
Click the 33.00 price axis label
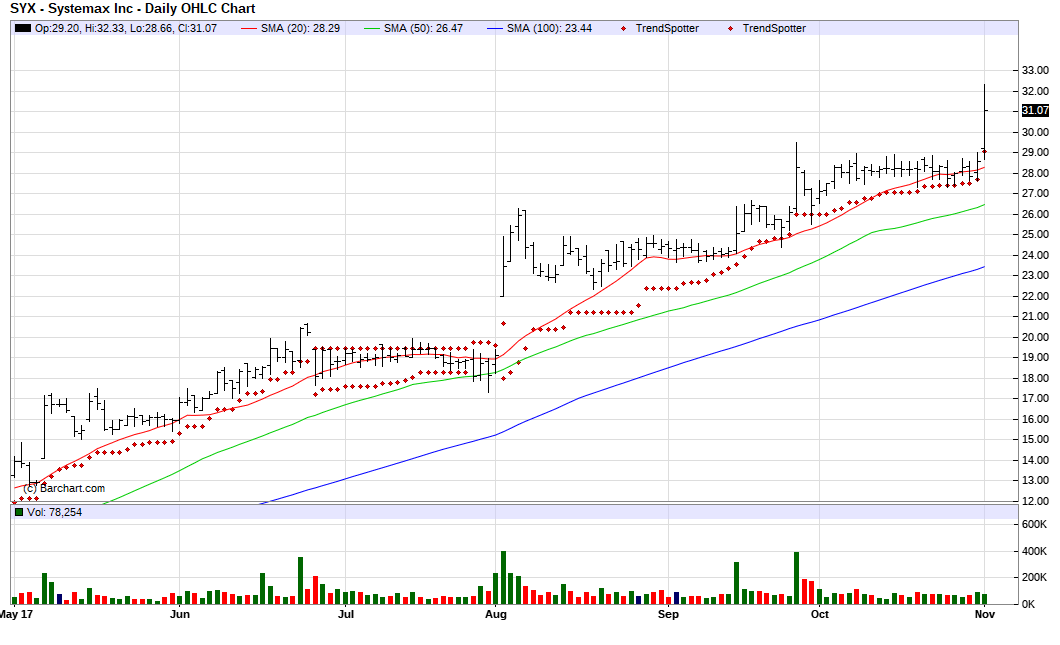[1035, 70]
